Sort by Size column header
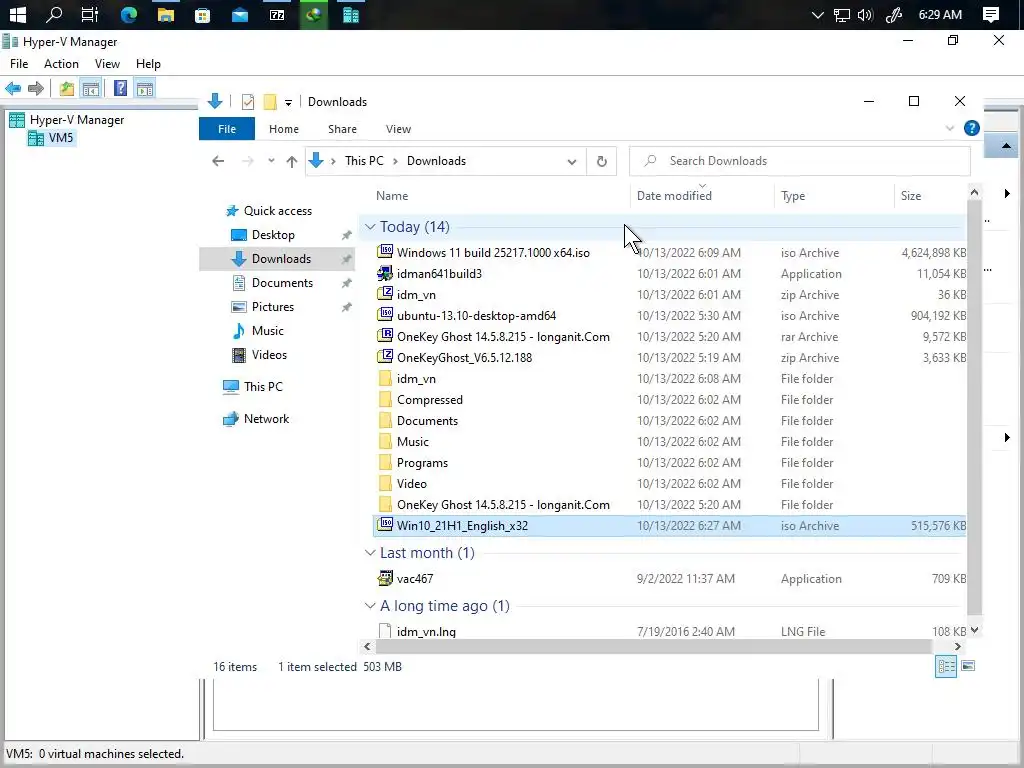Screen dimensions: 1024x768 pyautogui.click(x=930, y=196)
